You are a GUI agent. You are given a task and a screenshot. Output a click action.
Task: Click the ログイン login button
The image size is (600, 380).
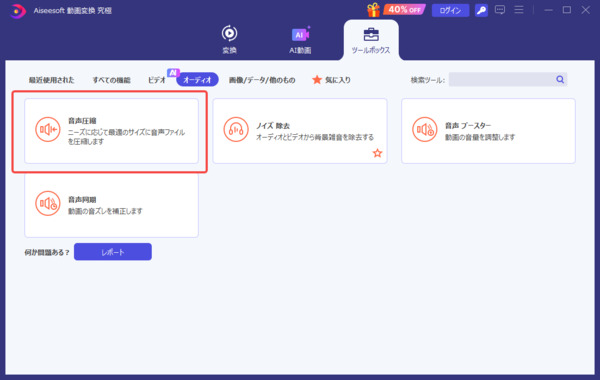(450, 10)
